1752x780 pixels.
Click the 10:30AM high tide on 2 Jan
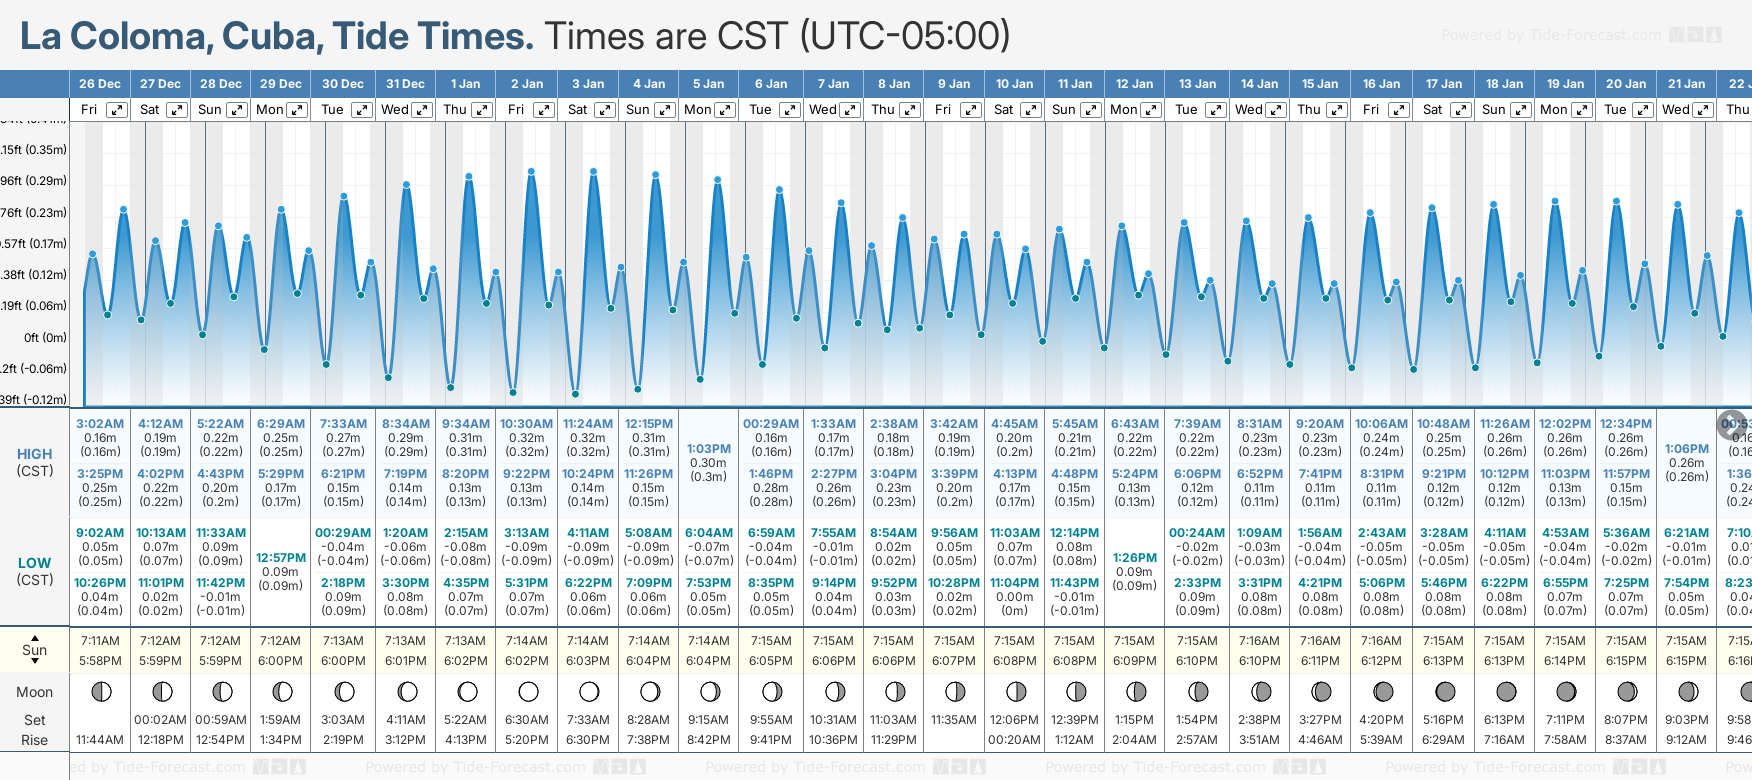(526, 424)
